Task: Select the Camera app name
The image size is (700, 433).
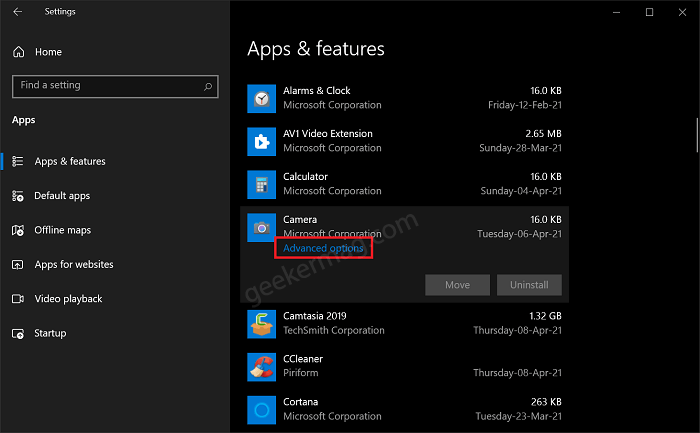Action: pyautogui.click(x=300, y=220)
